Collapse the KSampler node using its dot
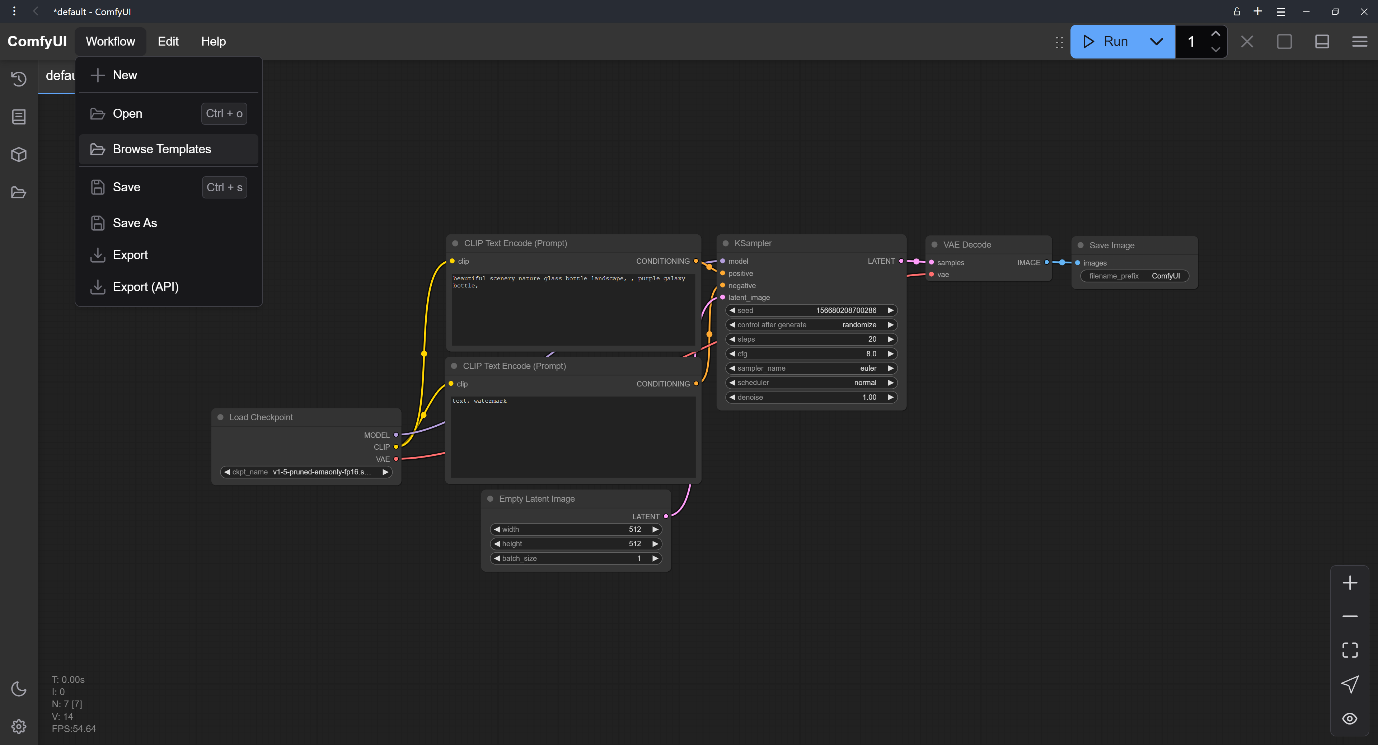The image size is (1378, 745). tap(725, 243)
